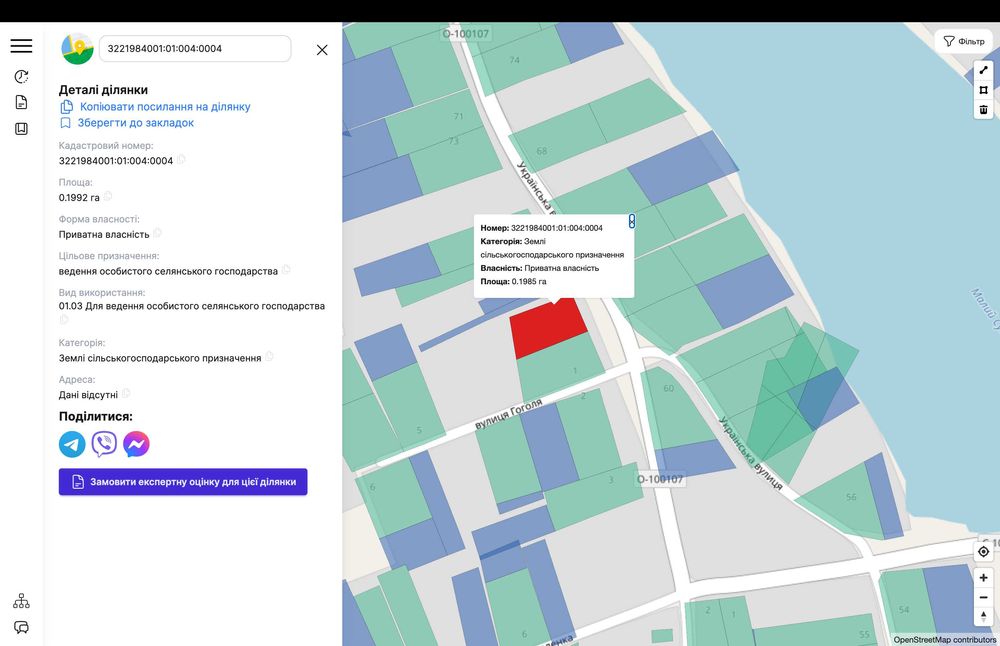
Task: Select the line measure tool on map
Action: tap(983, 70)
